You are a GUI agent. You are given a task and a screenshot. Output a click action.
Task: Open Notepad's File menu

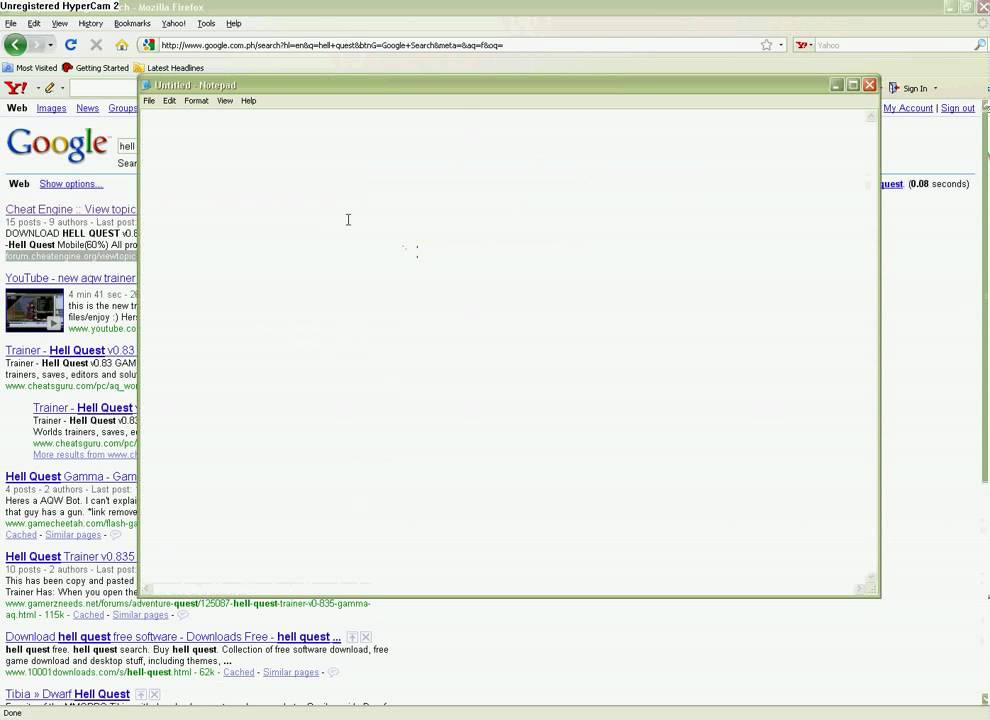point(149,100)
